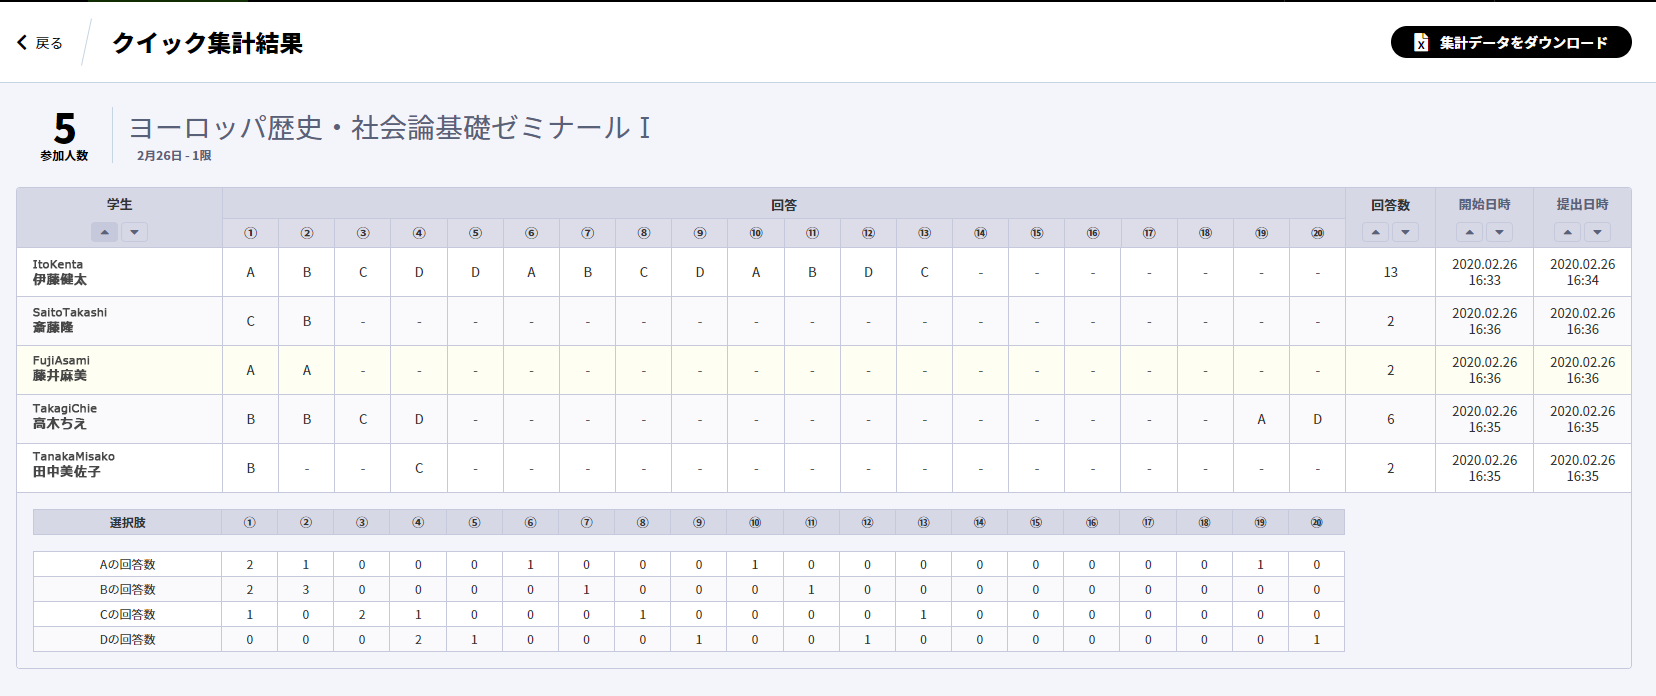Sort 回答数 ascending with the up arrow
Viewport: 1656px width, 696px height.
pos(1376,232)
